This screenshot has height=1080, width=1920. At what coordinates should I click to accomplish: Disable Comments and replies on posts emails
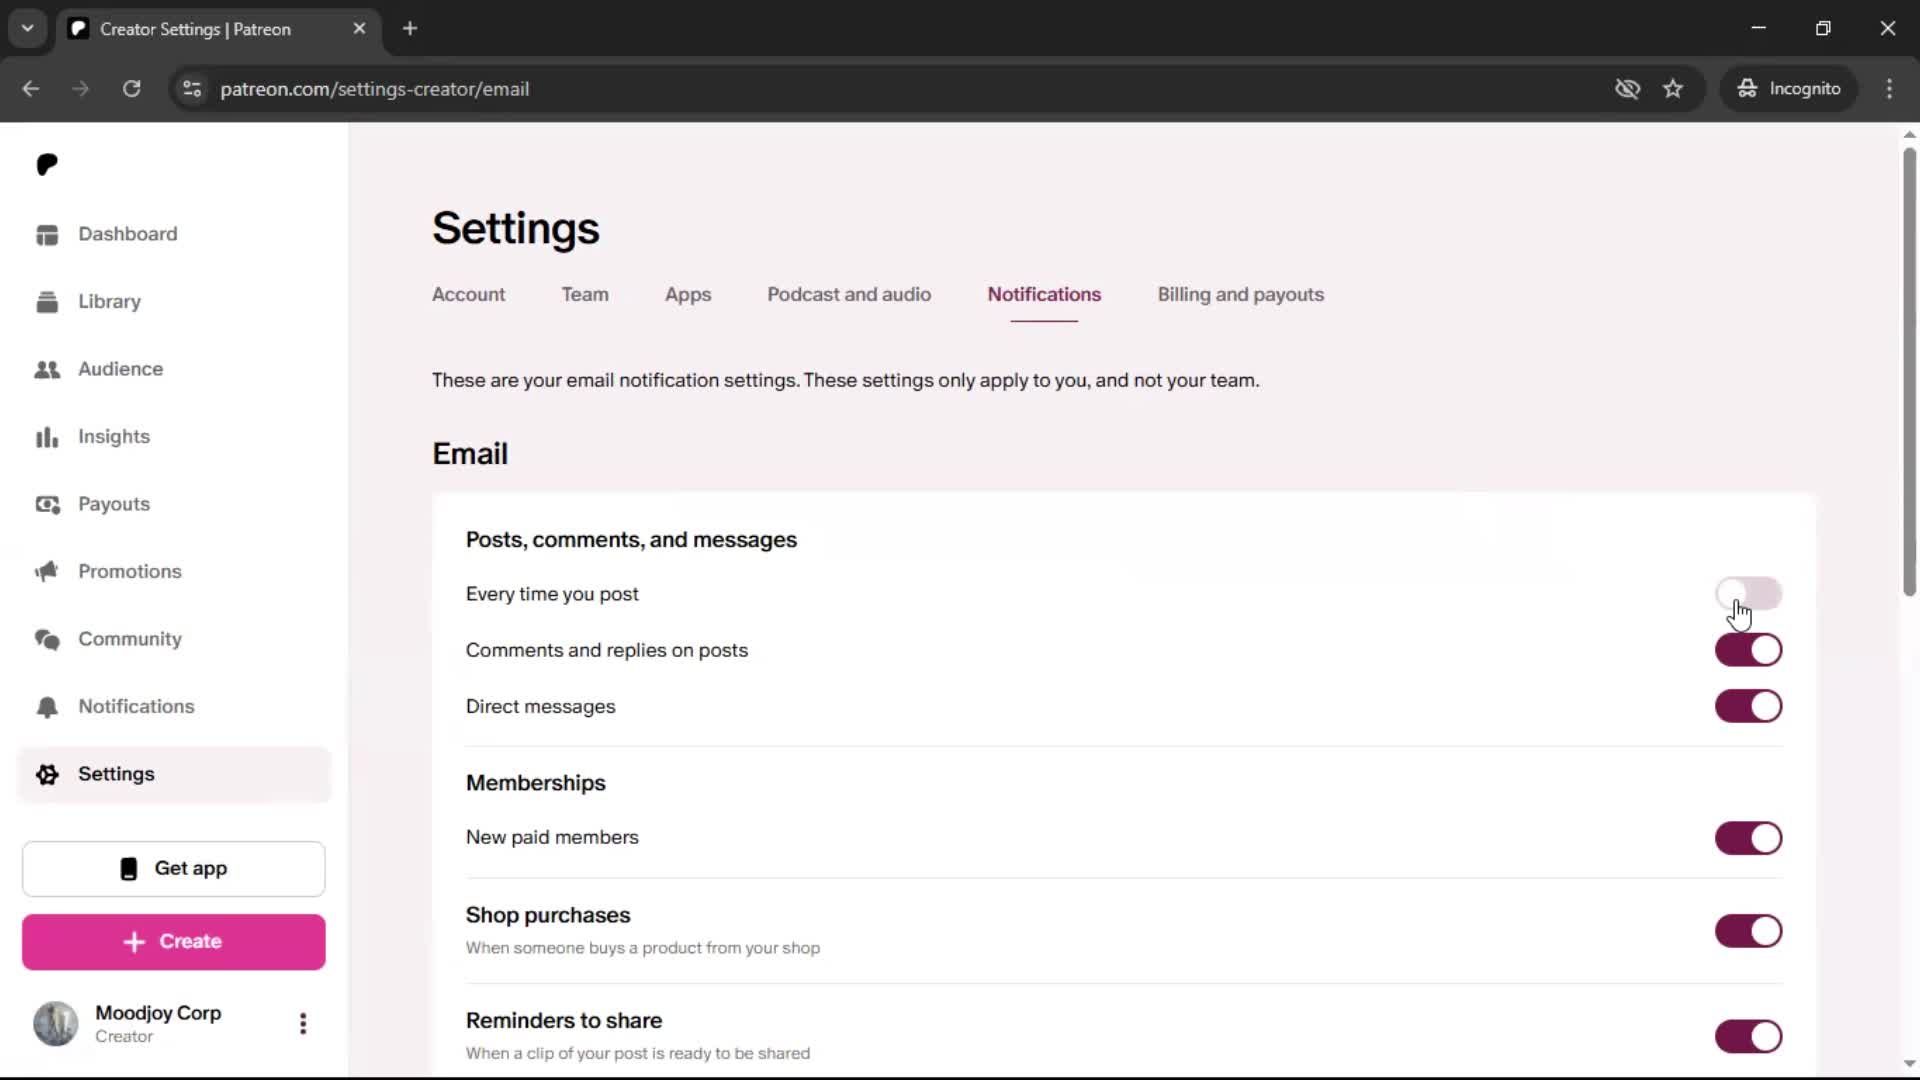pyautogui.click(x=1748, y=650)
